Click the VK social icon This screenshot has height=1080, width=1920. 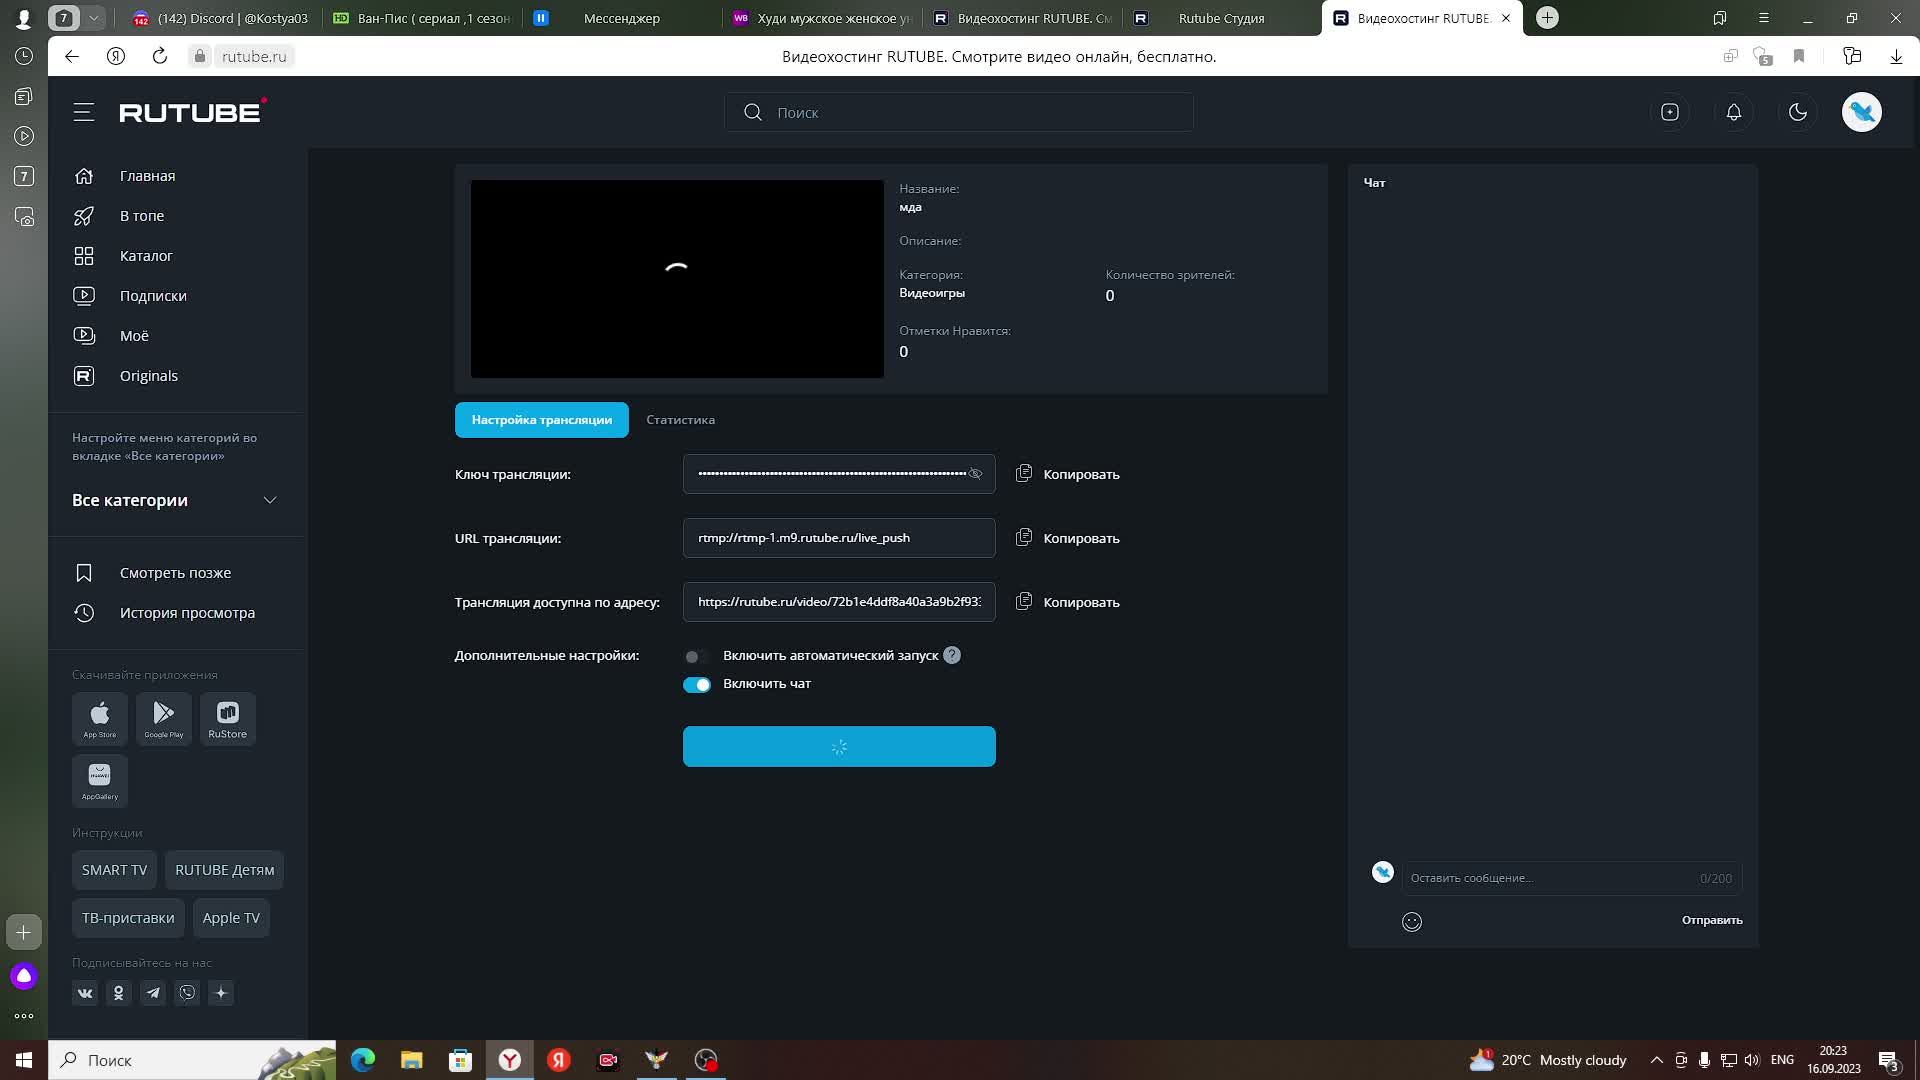[x=85, y=993]
